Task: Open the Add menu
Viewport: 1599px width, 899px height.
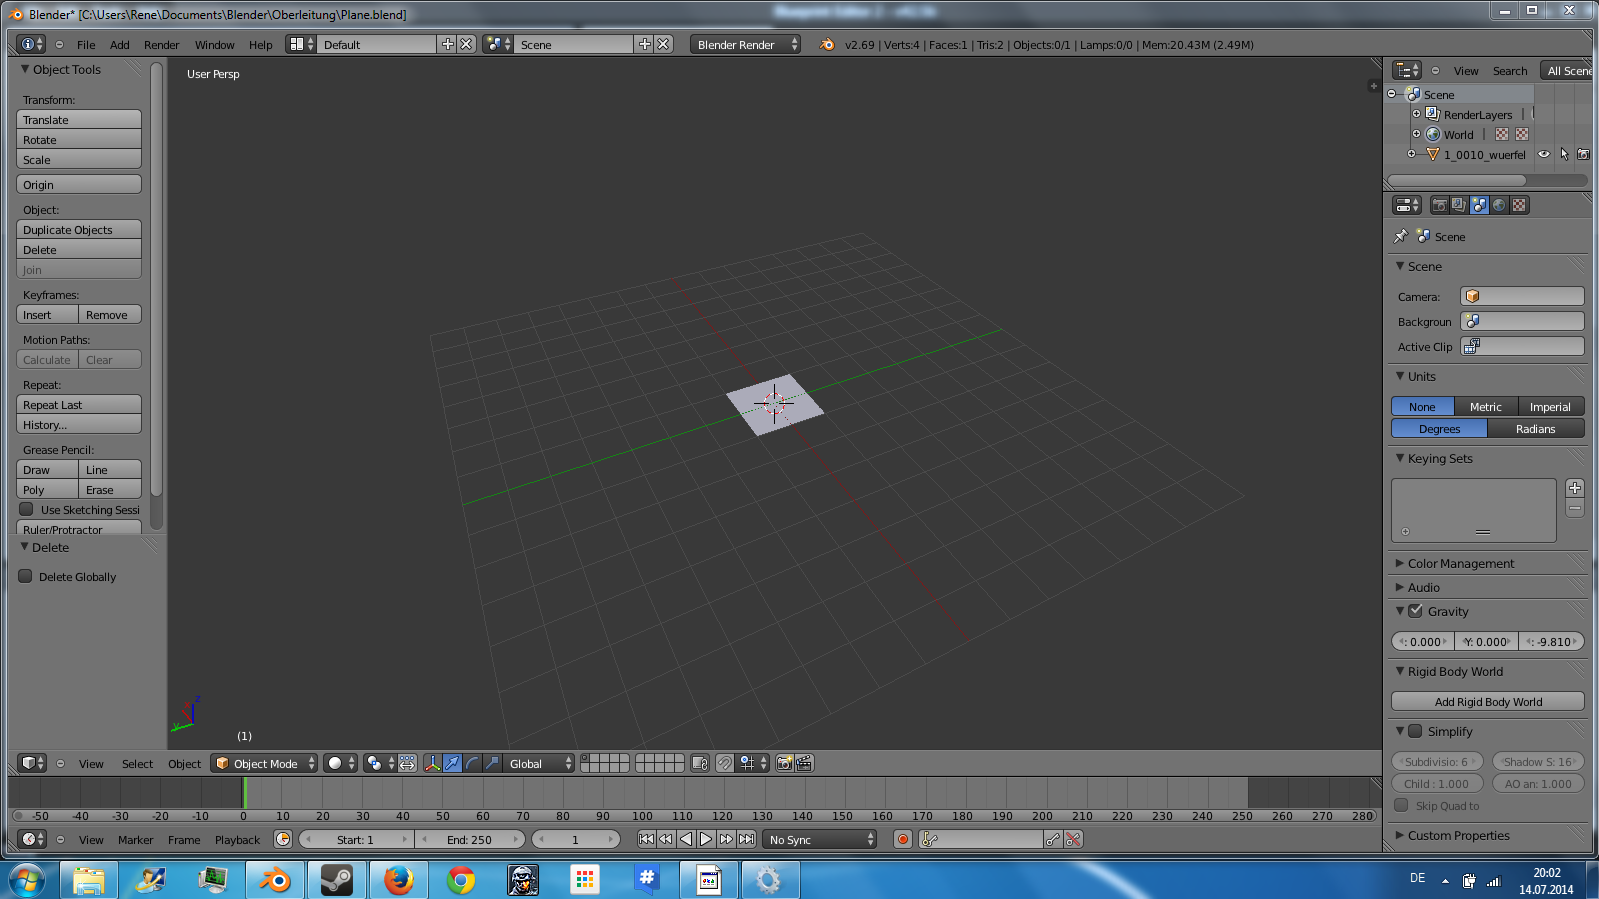Action: click(120, 44)
